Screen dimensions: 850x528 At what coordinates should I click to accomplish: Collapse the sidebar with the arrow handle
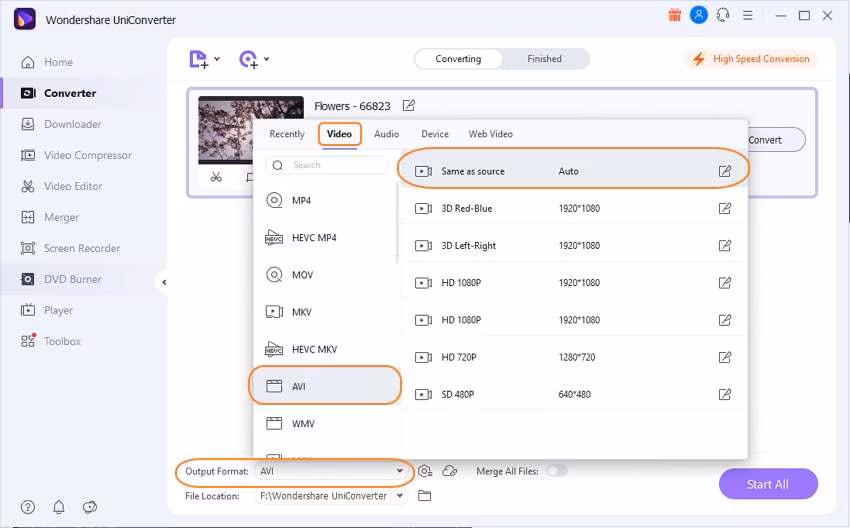pos(164,282)
